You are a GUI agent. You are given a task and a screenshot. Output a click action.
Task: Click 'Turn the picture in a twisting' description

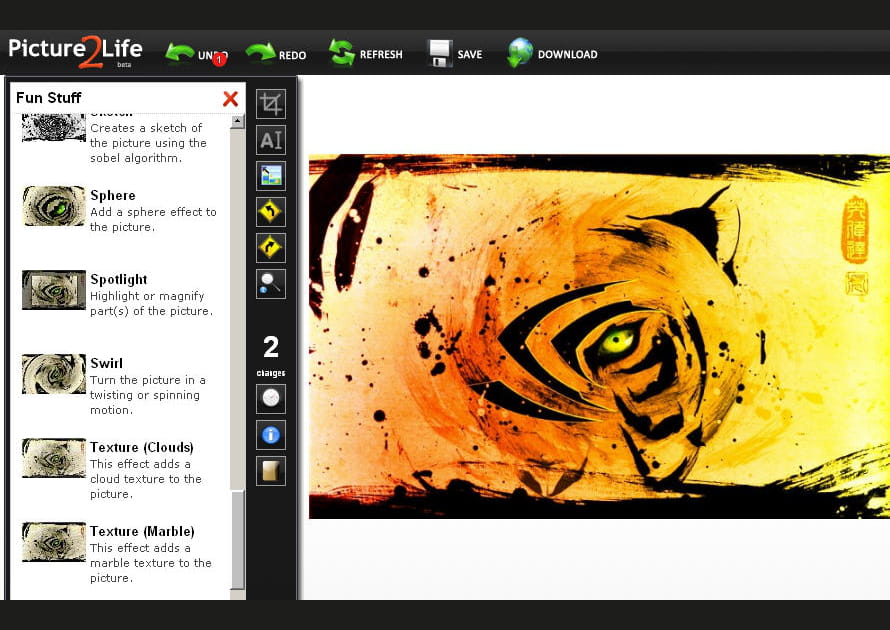pos(148,395)
